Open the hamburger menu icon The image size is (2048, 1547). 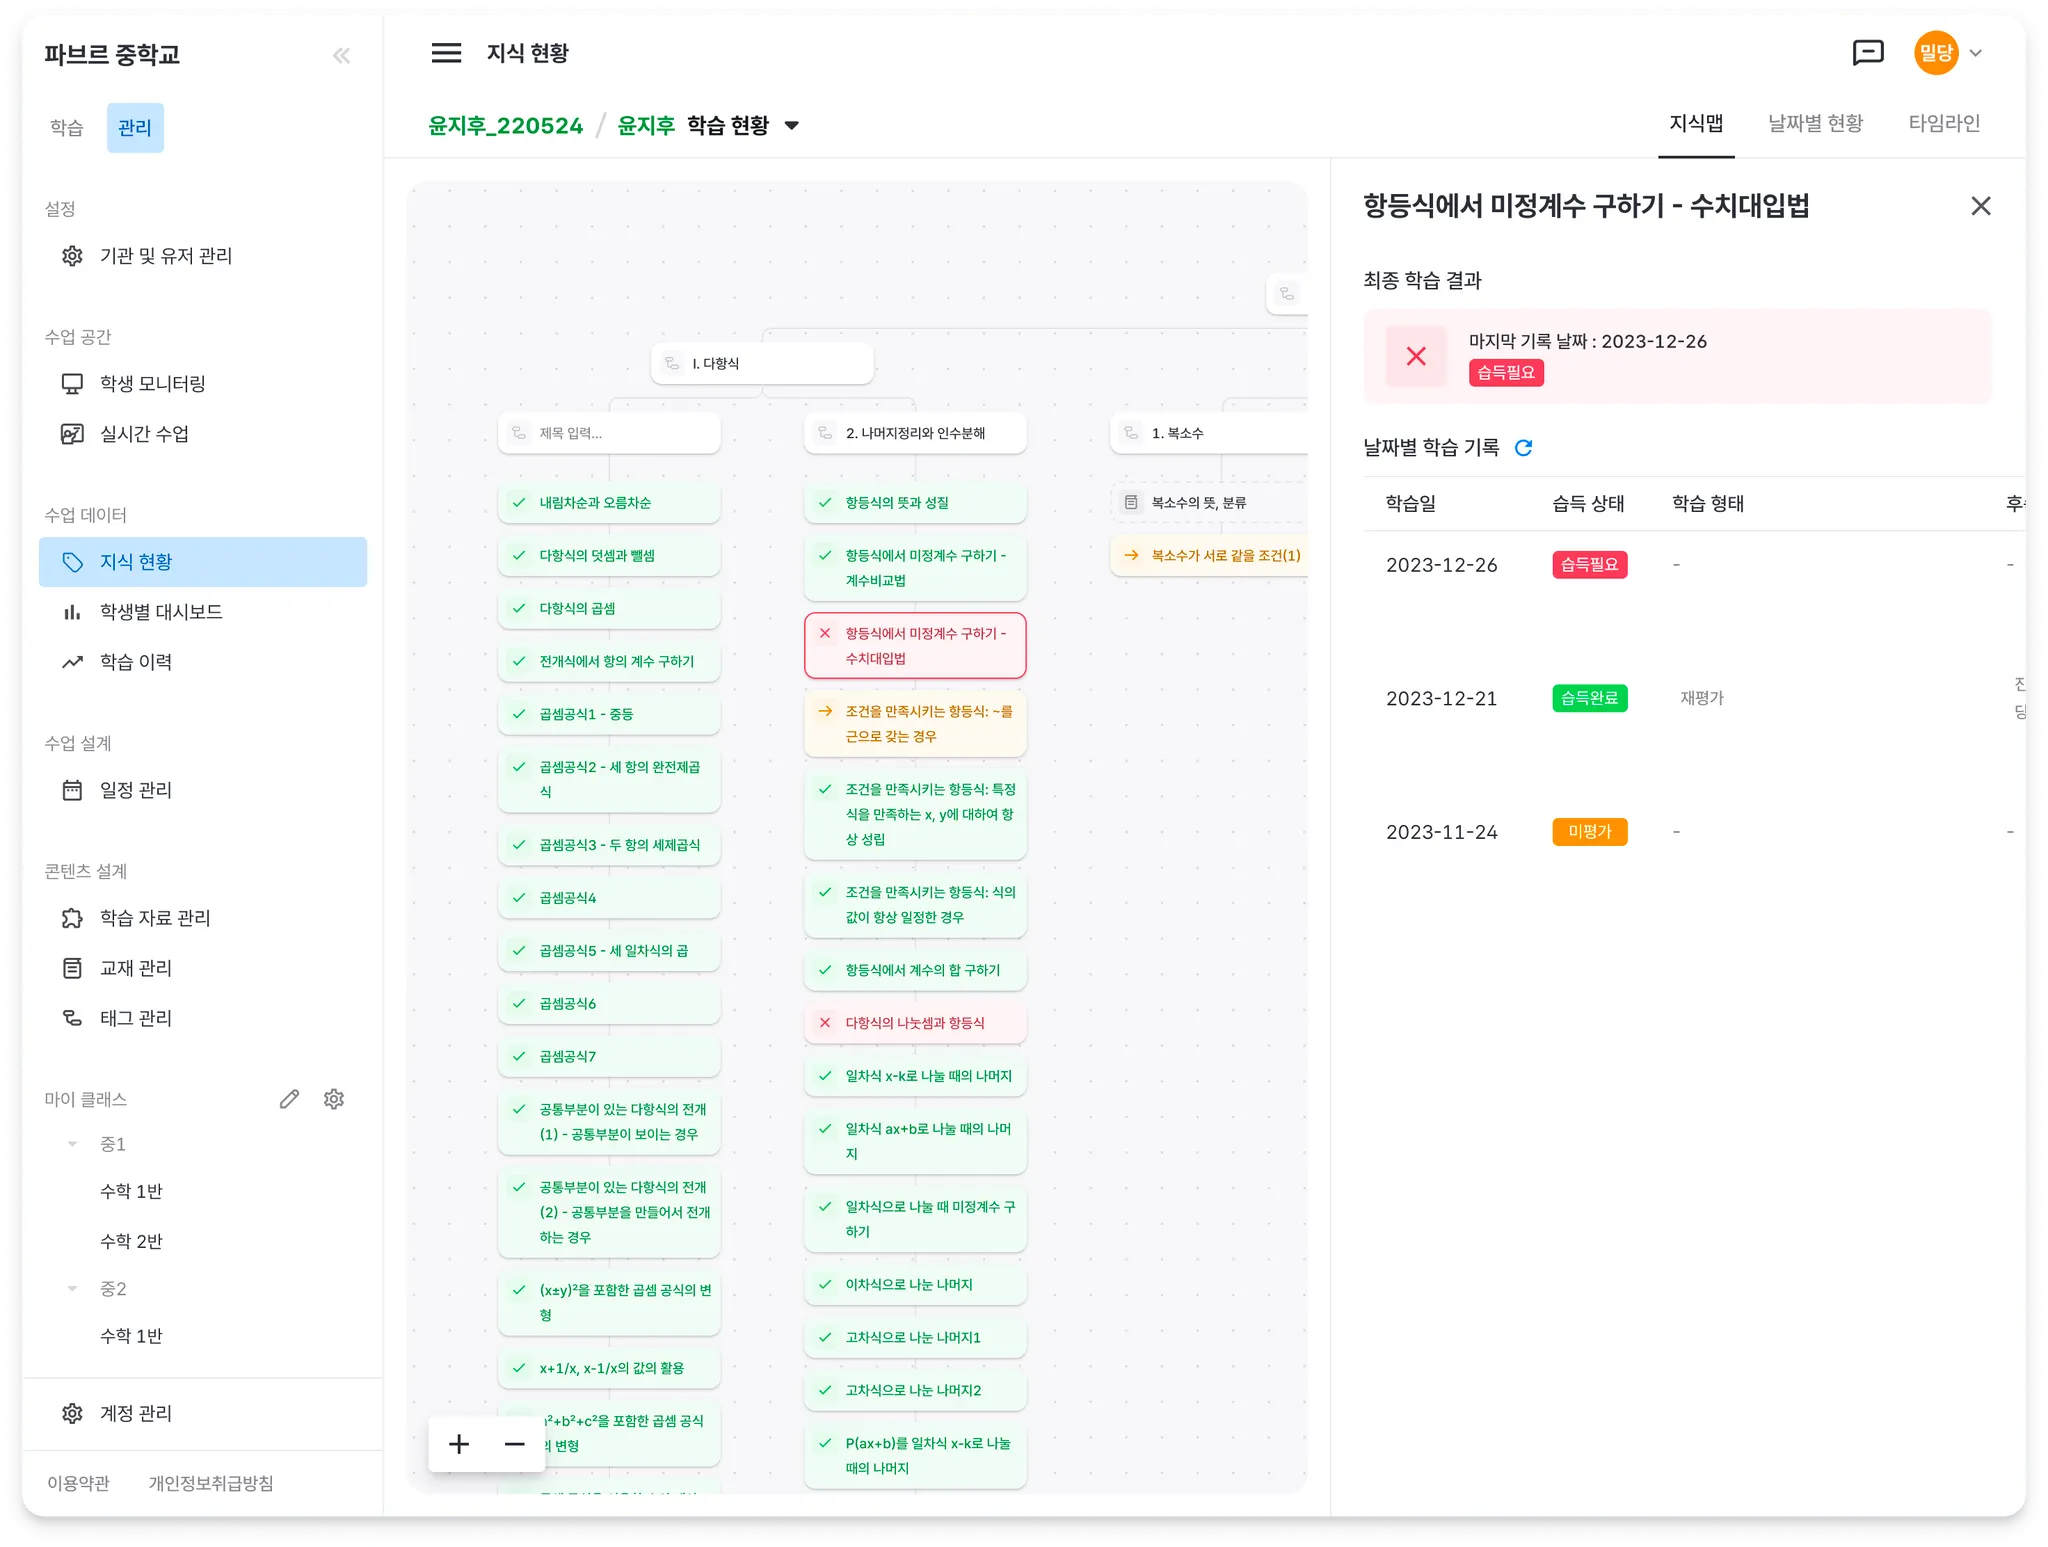pyautogui.click(x=446, y=53)
